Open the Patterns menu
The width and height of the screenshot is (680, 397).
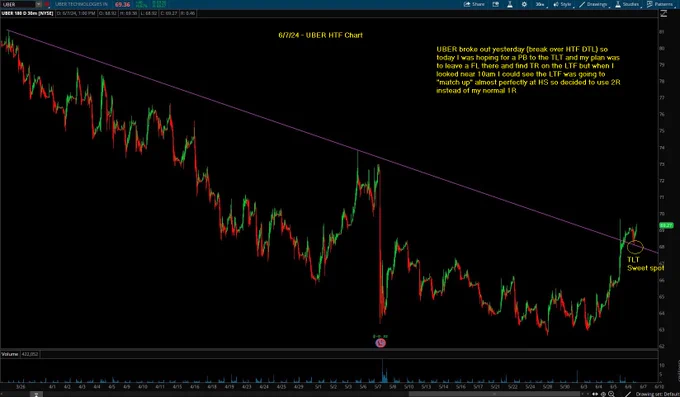click(660, 4)
